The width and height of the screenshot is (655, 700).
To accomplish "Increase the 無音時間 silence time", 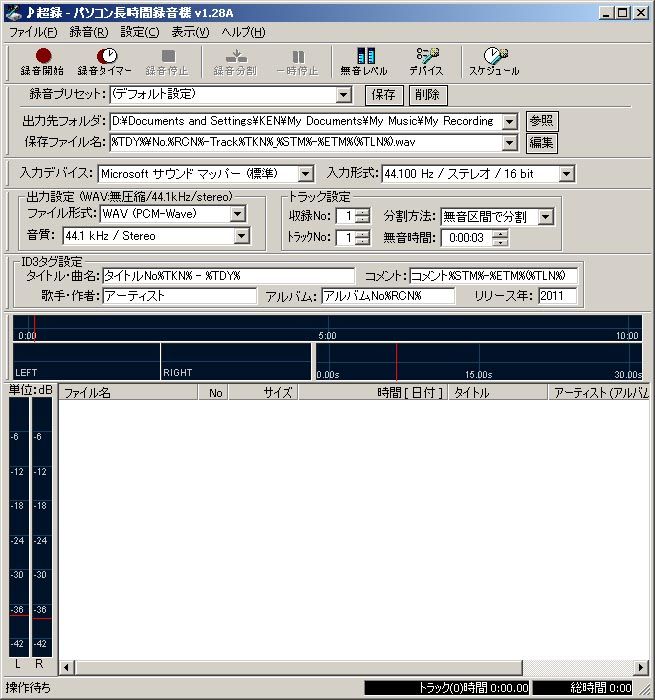I will pos(500,234).
